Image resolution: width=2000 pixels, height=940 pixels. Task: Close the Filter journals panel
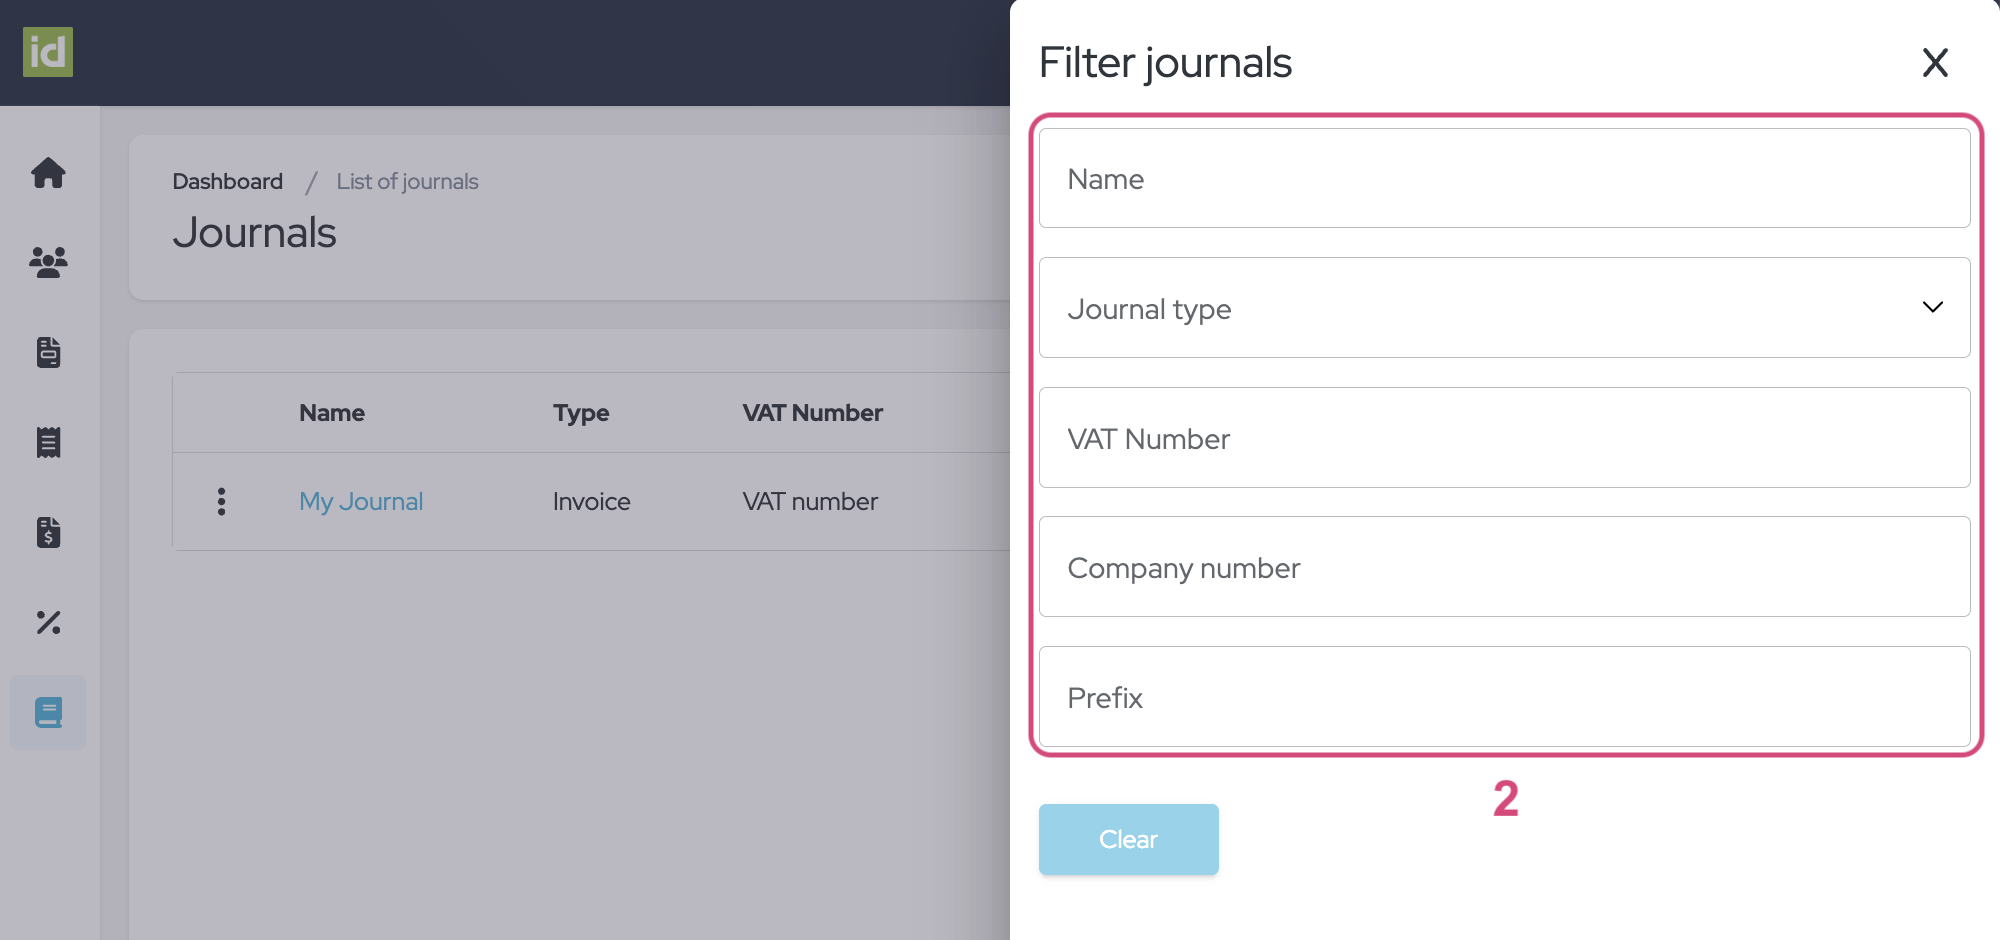pyautogui.click(x=1935, y=63)
